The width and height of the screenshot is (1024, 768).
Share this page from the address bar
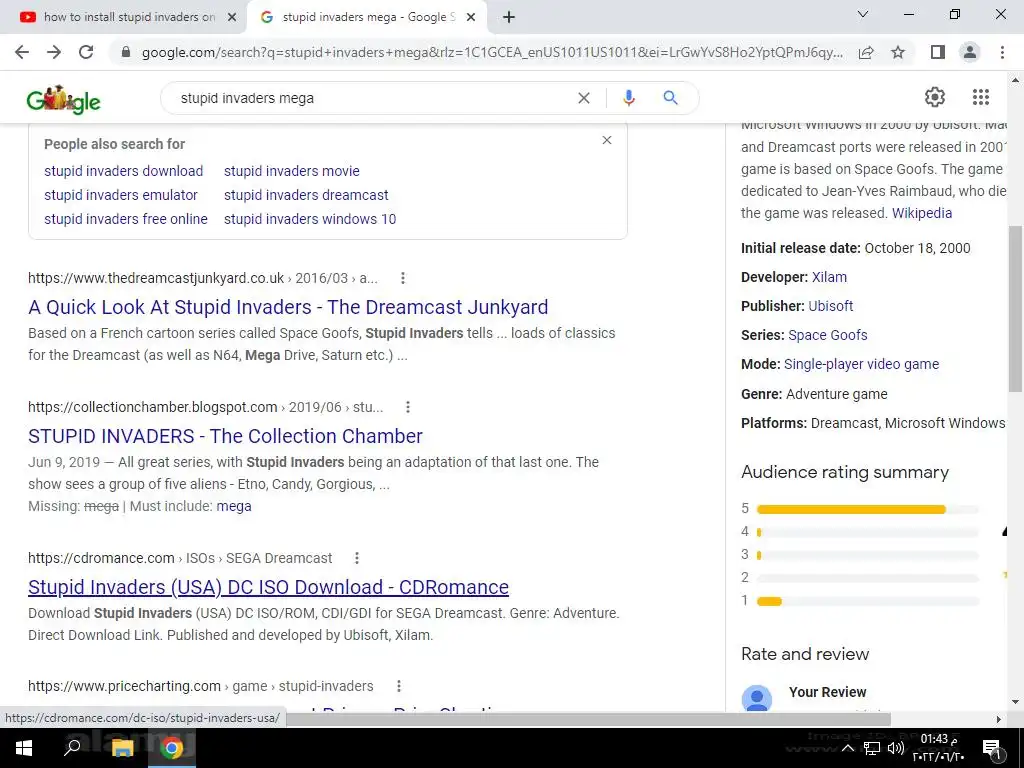pos(866,52)
